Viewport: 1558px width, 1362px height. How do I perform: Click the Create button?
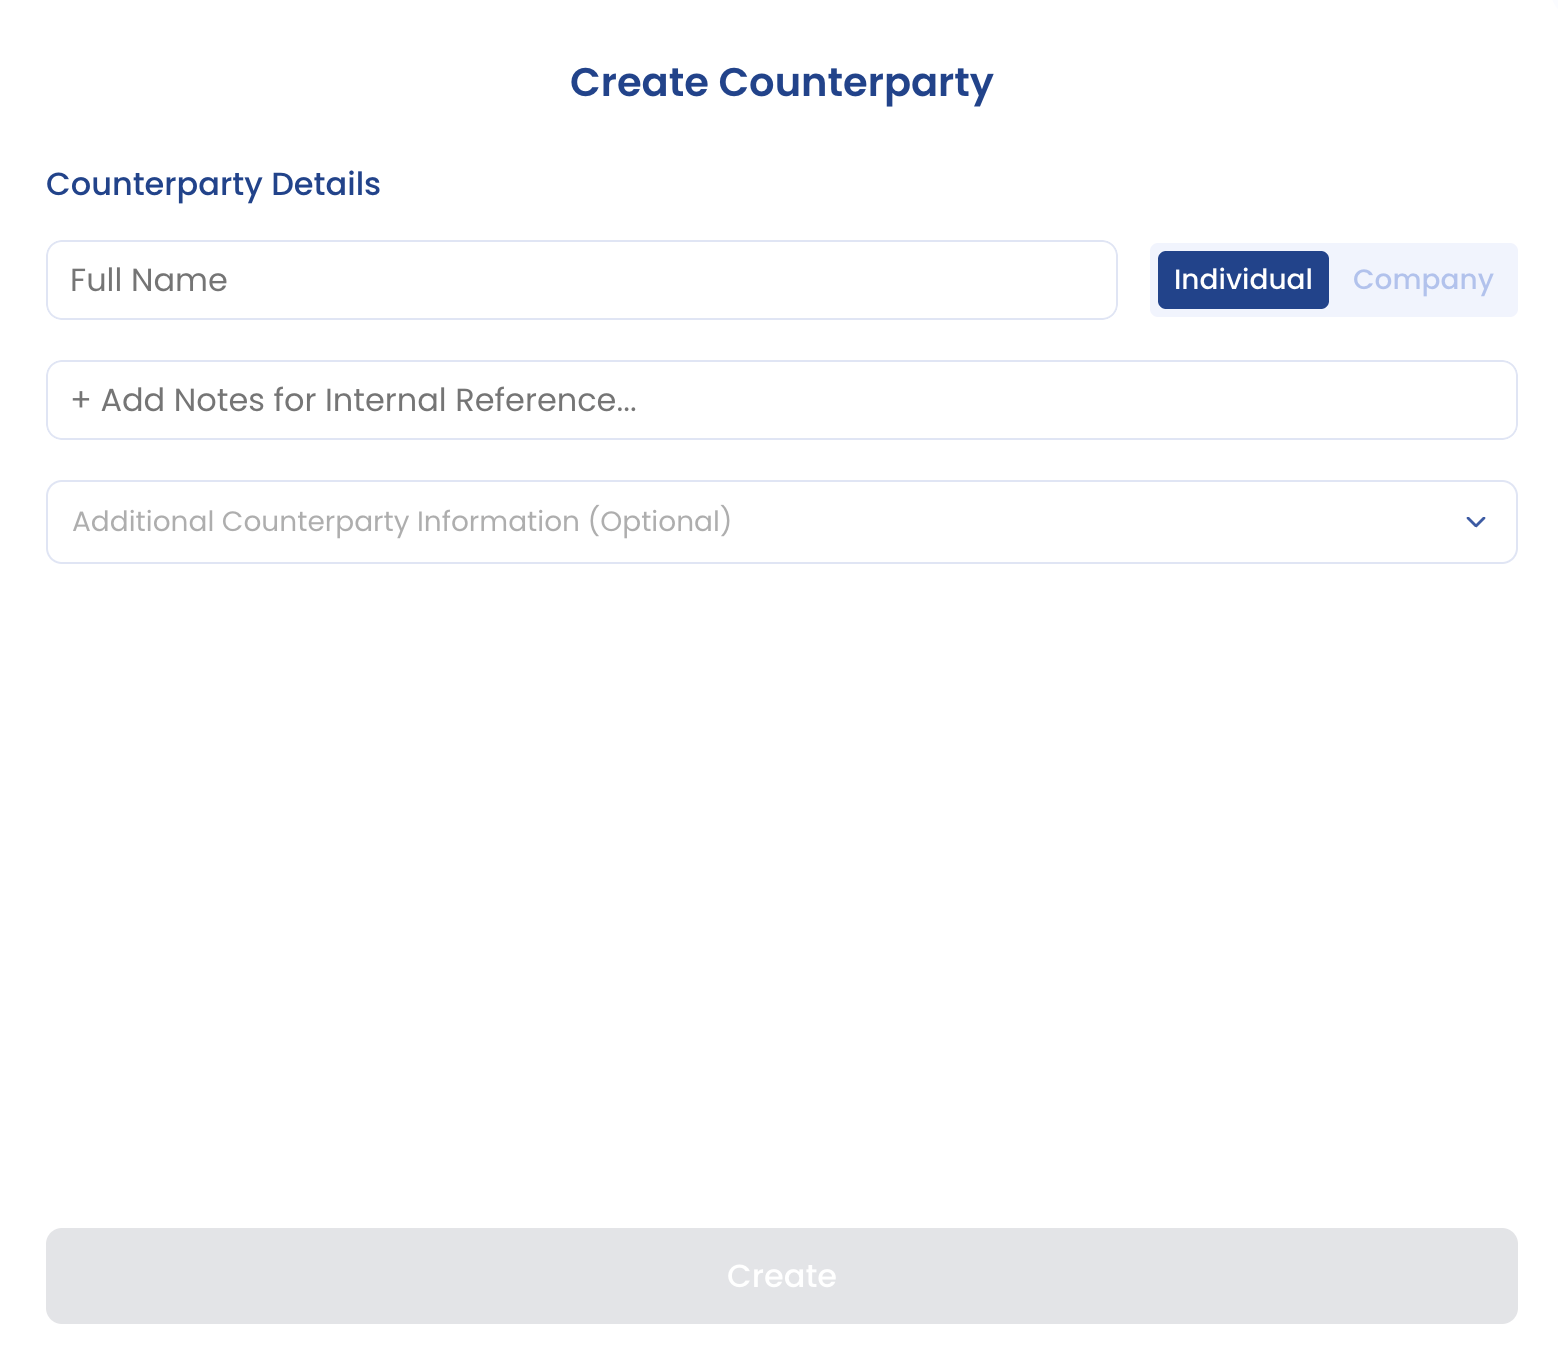click(x=781, y=1276)
